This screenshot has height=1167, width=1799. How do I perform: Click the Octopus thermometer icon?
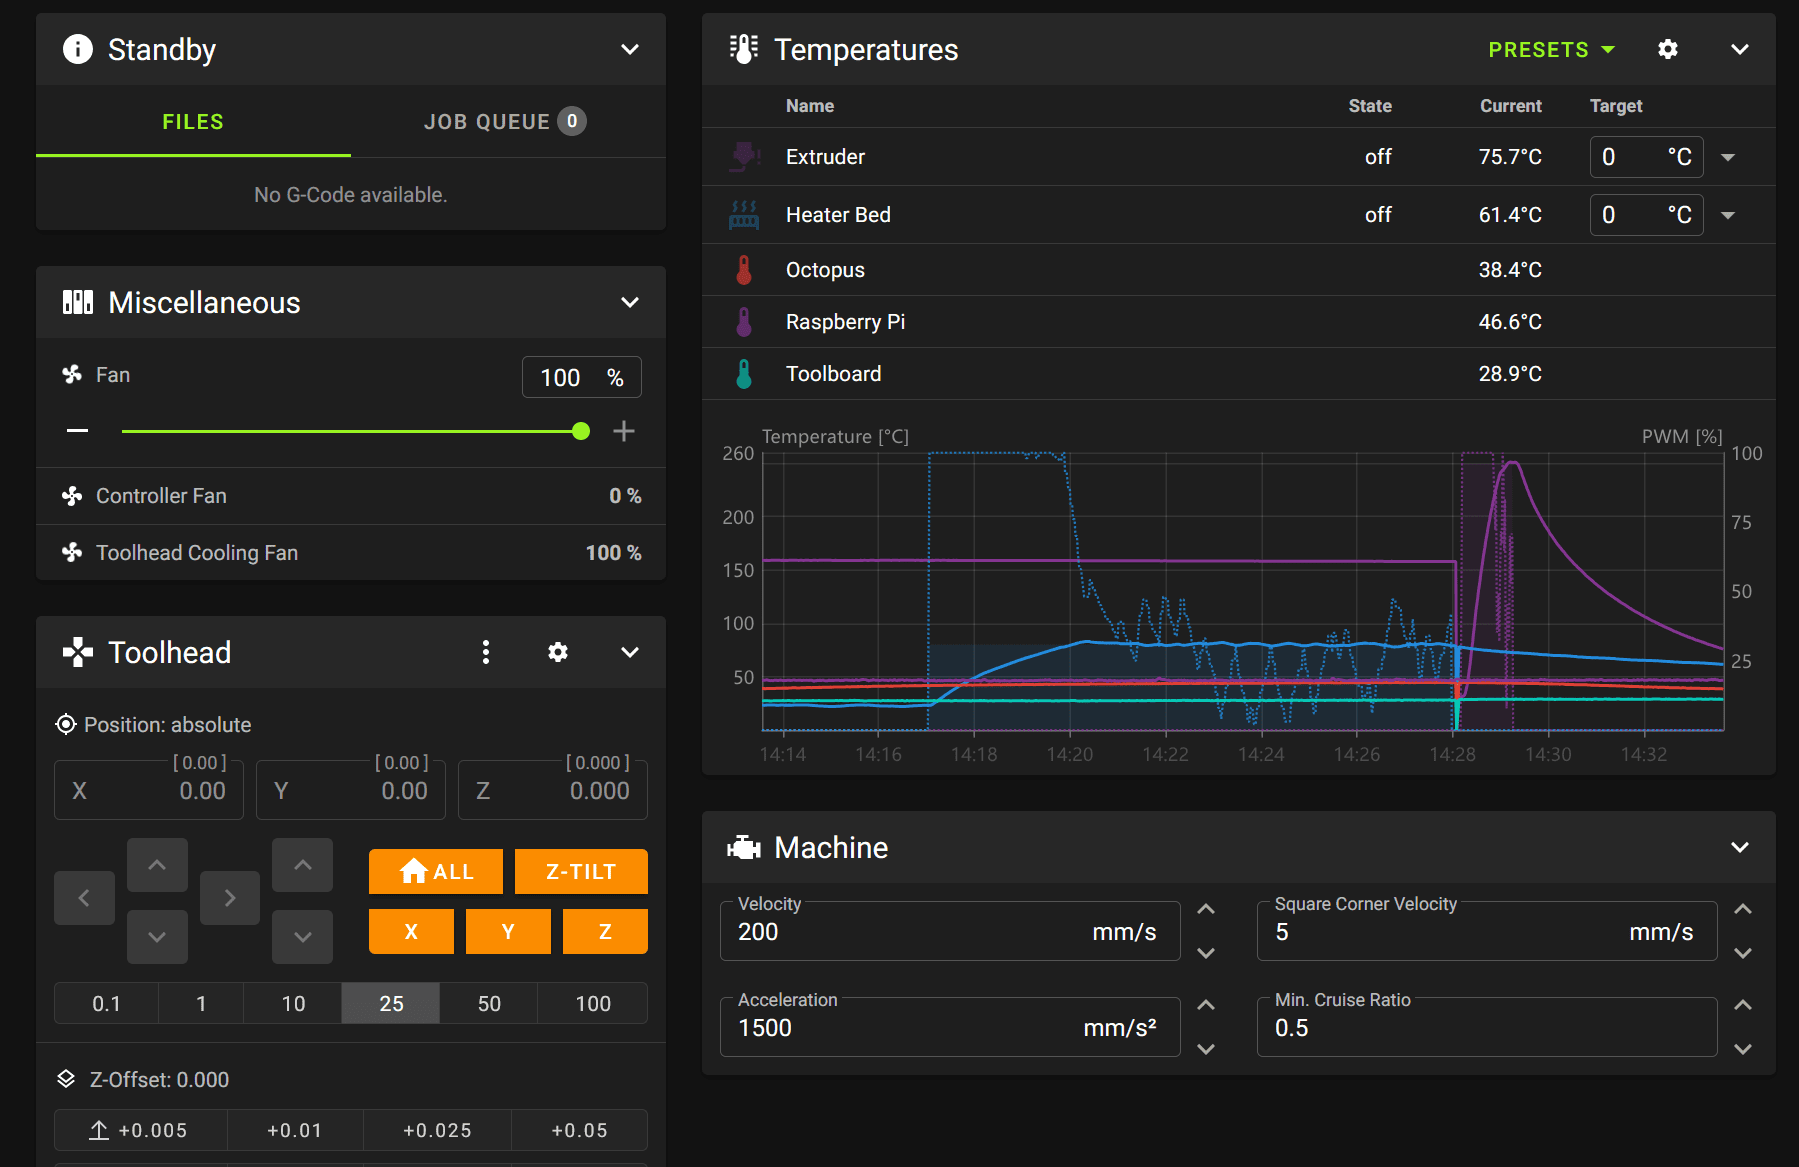tap(744, 270)
